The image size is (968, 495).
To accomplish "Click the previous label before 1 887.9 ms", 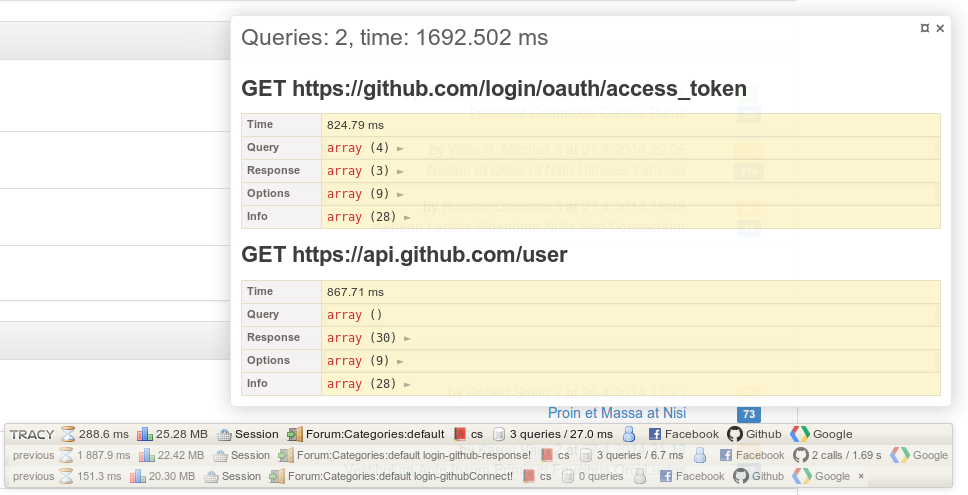I will click(33, 455).
